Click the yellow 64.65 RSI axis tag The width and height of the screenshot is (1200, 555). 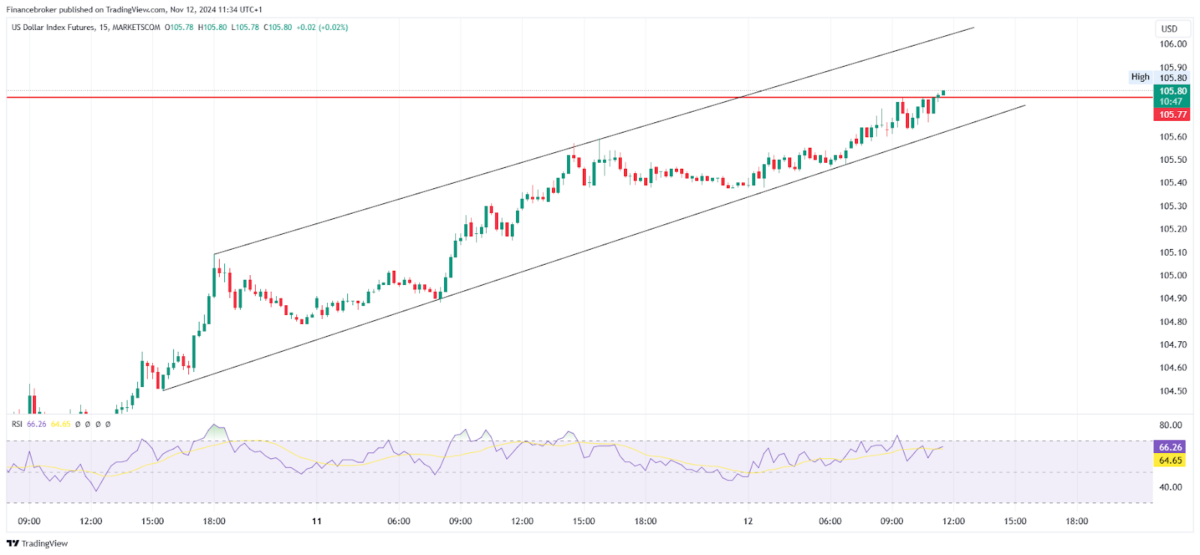[x=1170, y=461]
